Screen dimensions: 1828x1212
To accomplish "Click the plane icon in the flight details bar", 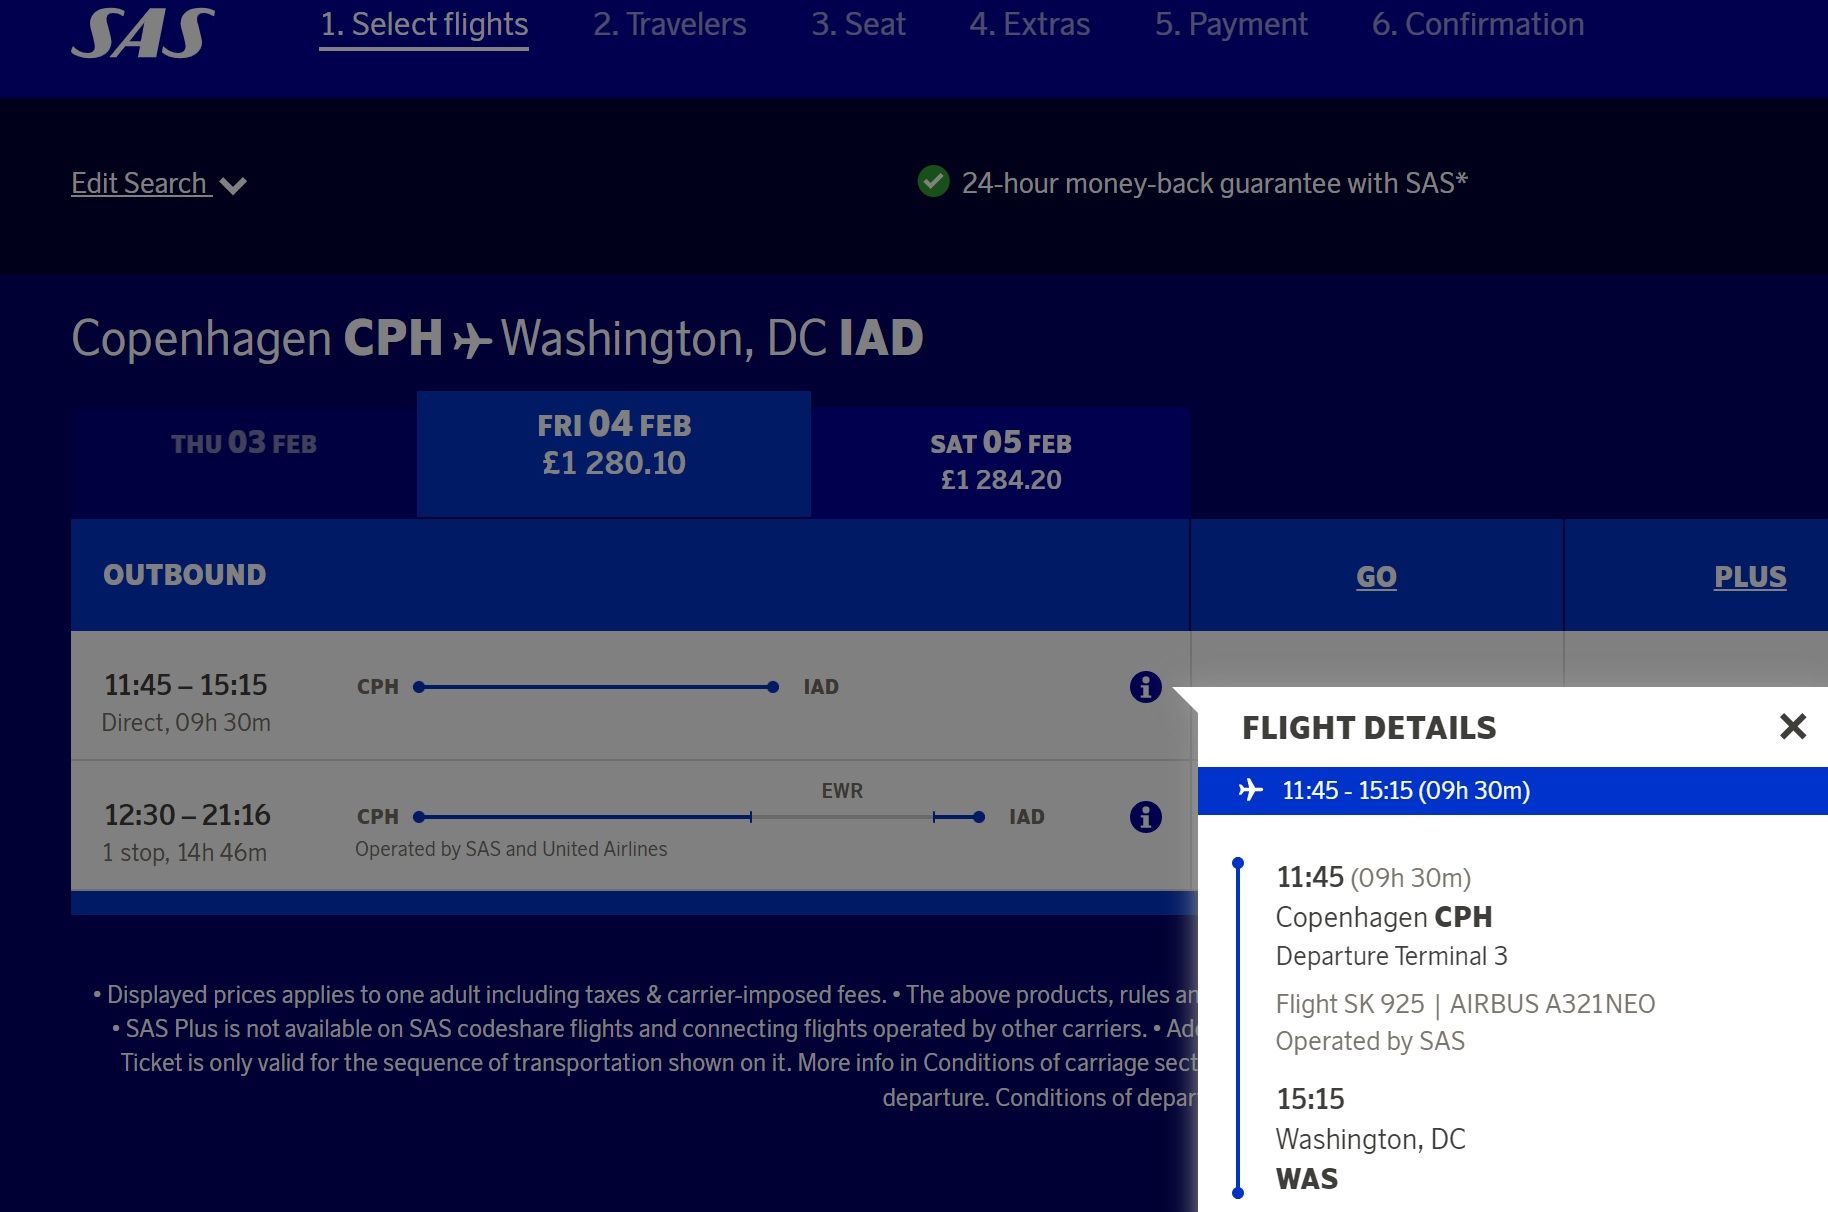I will coord(1250,790).
